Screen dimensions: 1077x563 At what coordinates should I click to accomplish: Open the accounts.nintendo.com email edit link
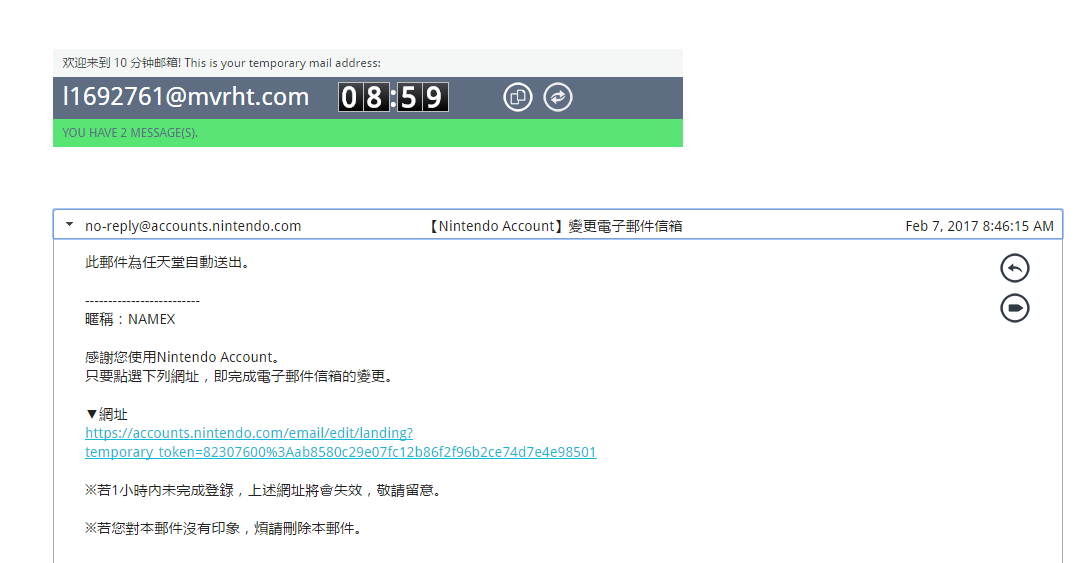click(x=249, y=433)
